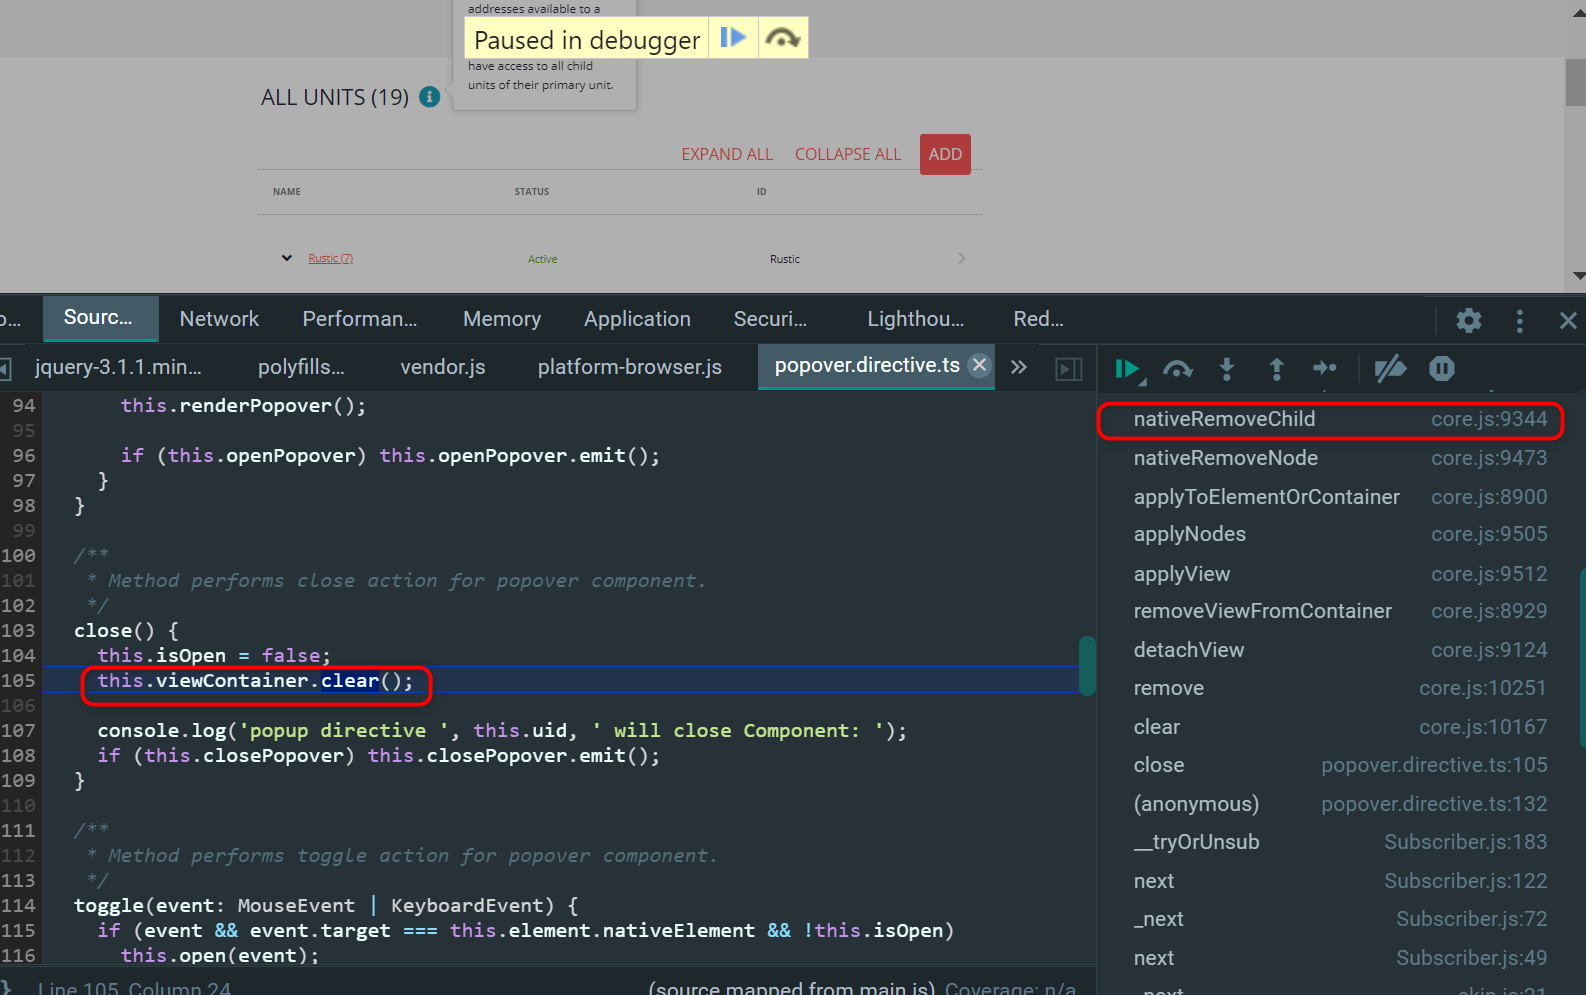Image resolution: width=1586 pixels, height=995 pixels.
Task: Select the polyfills file tab
Action: (x=301, y=367)
